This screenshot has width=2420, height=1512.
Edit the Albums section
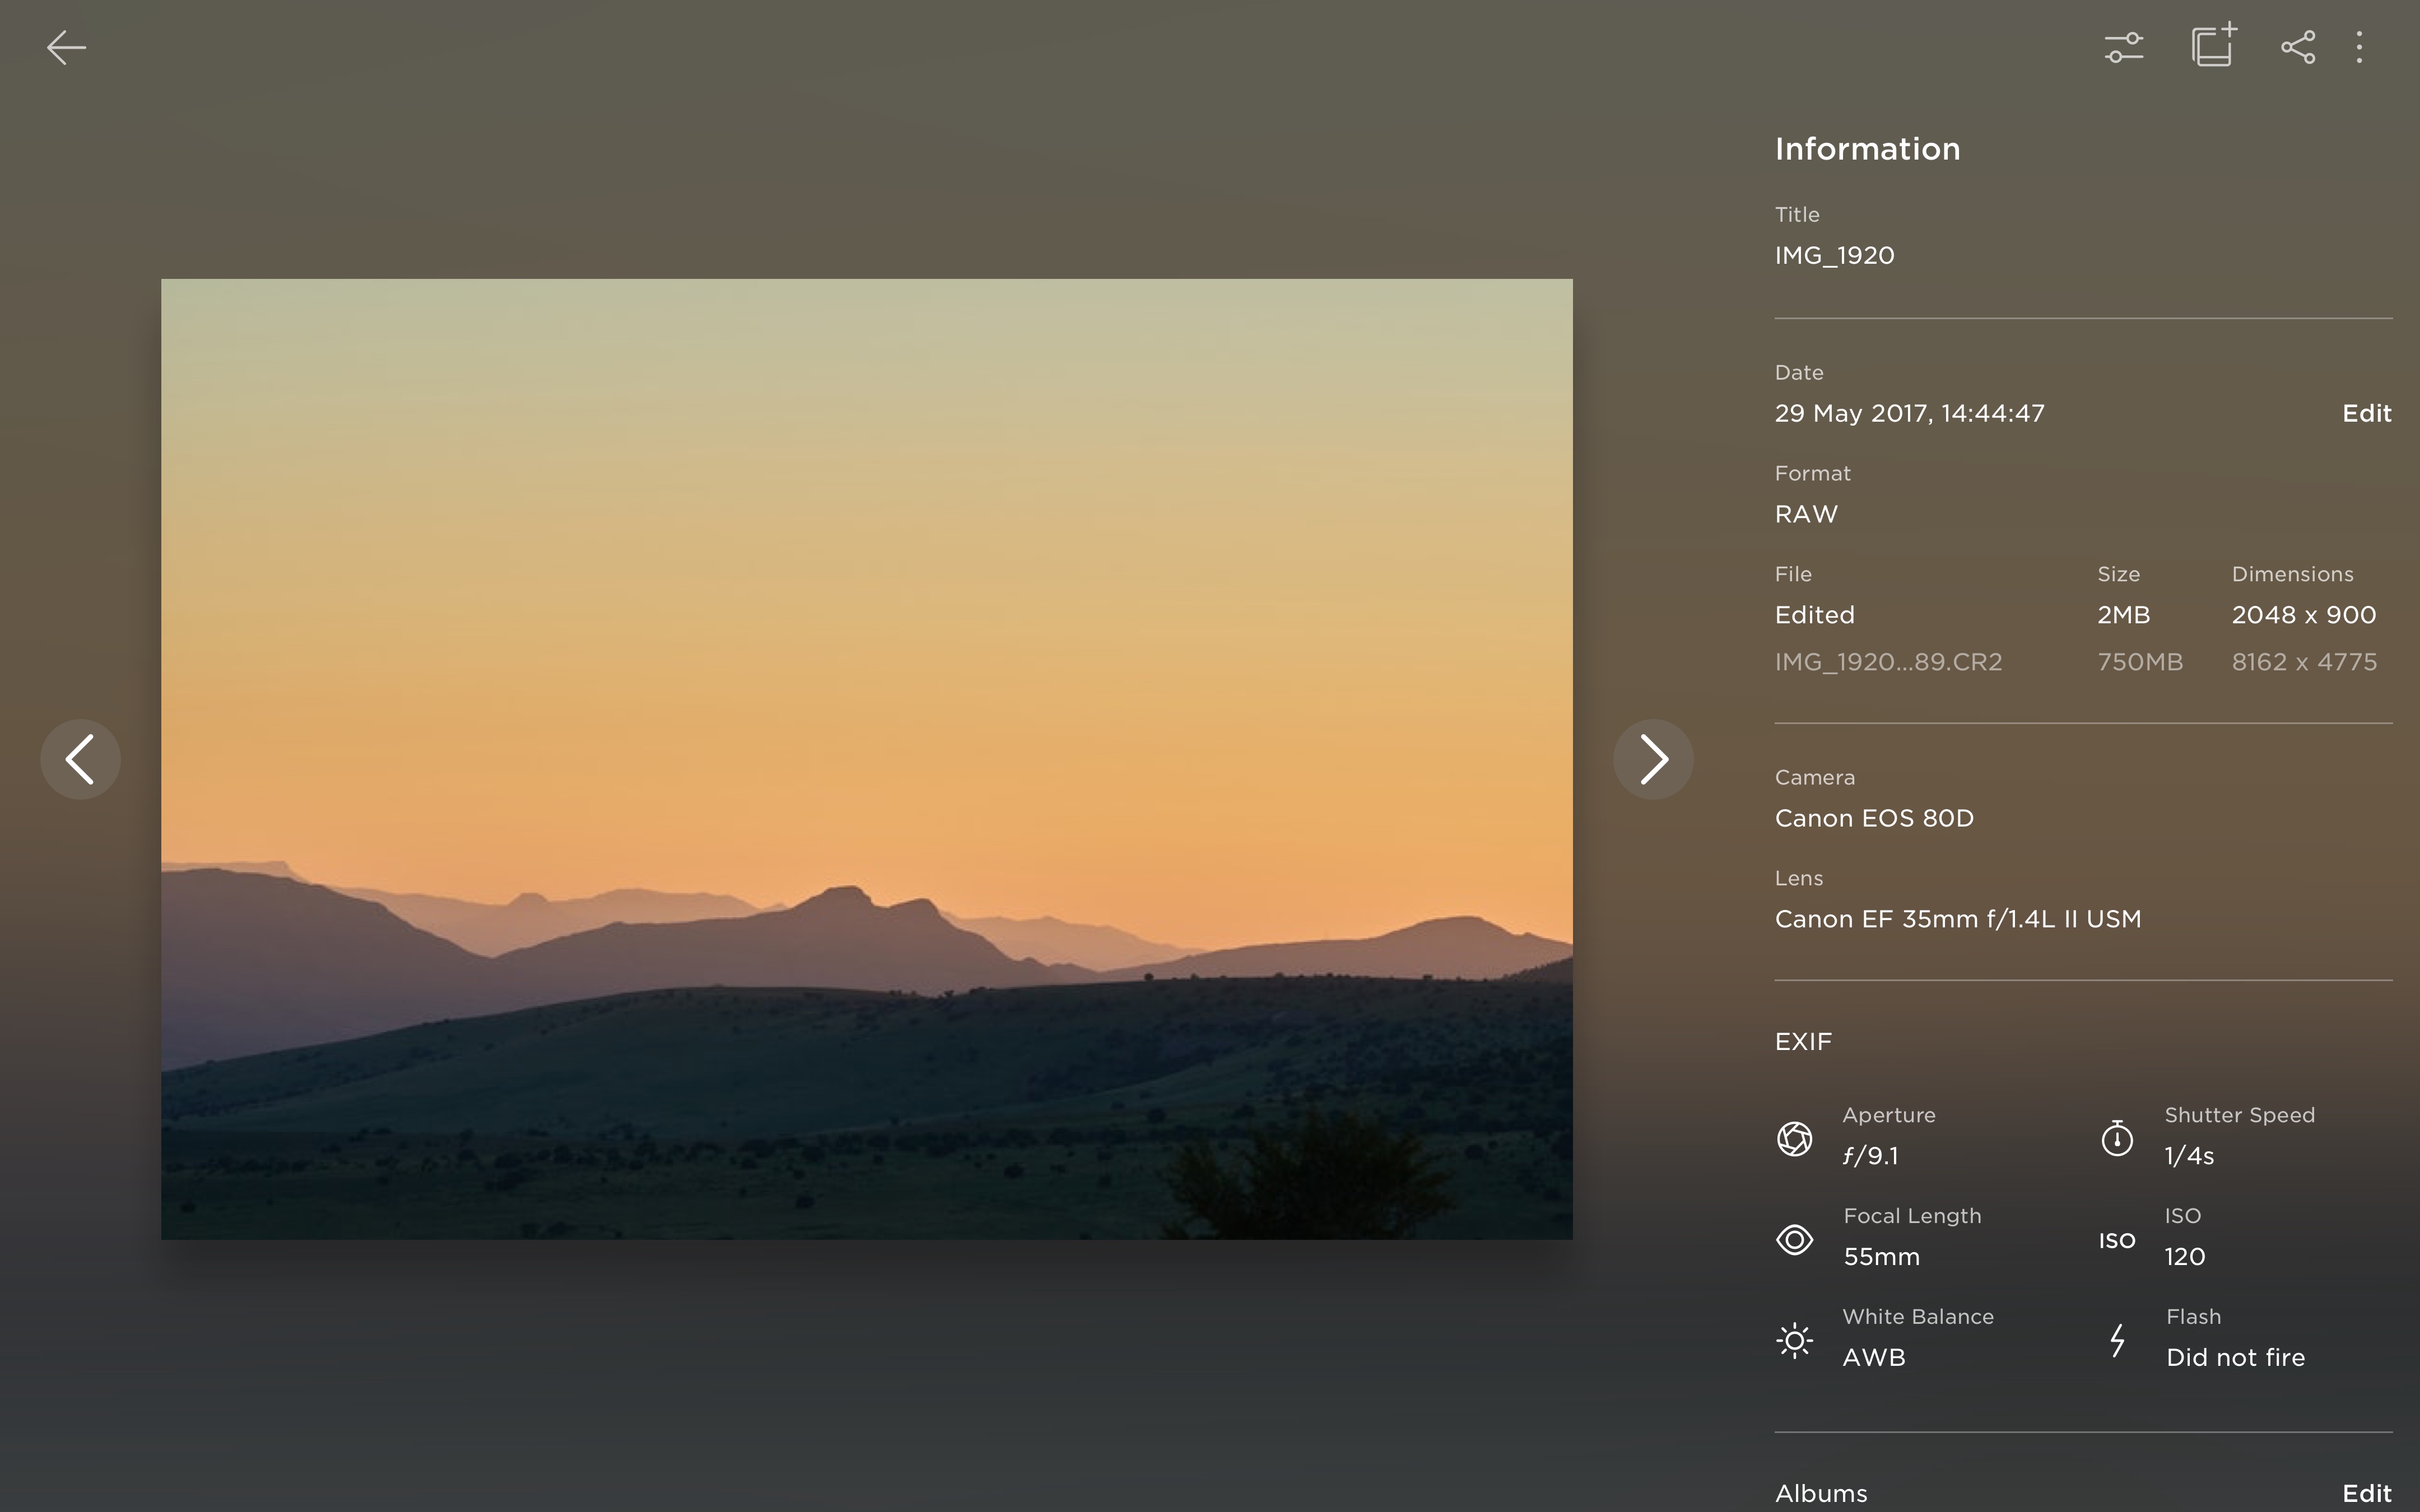pos(2366,1493)
